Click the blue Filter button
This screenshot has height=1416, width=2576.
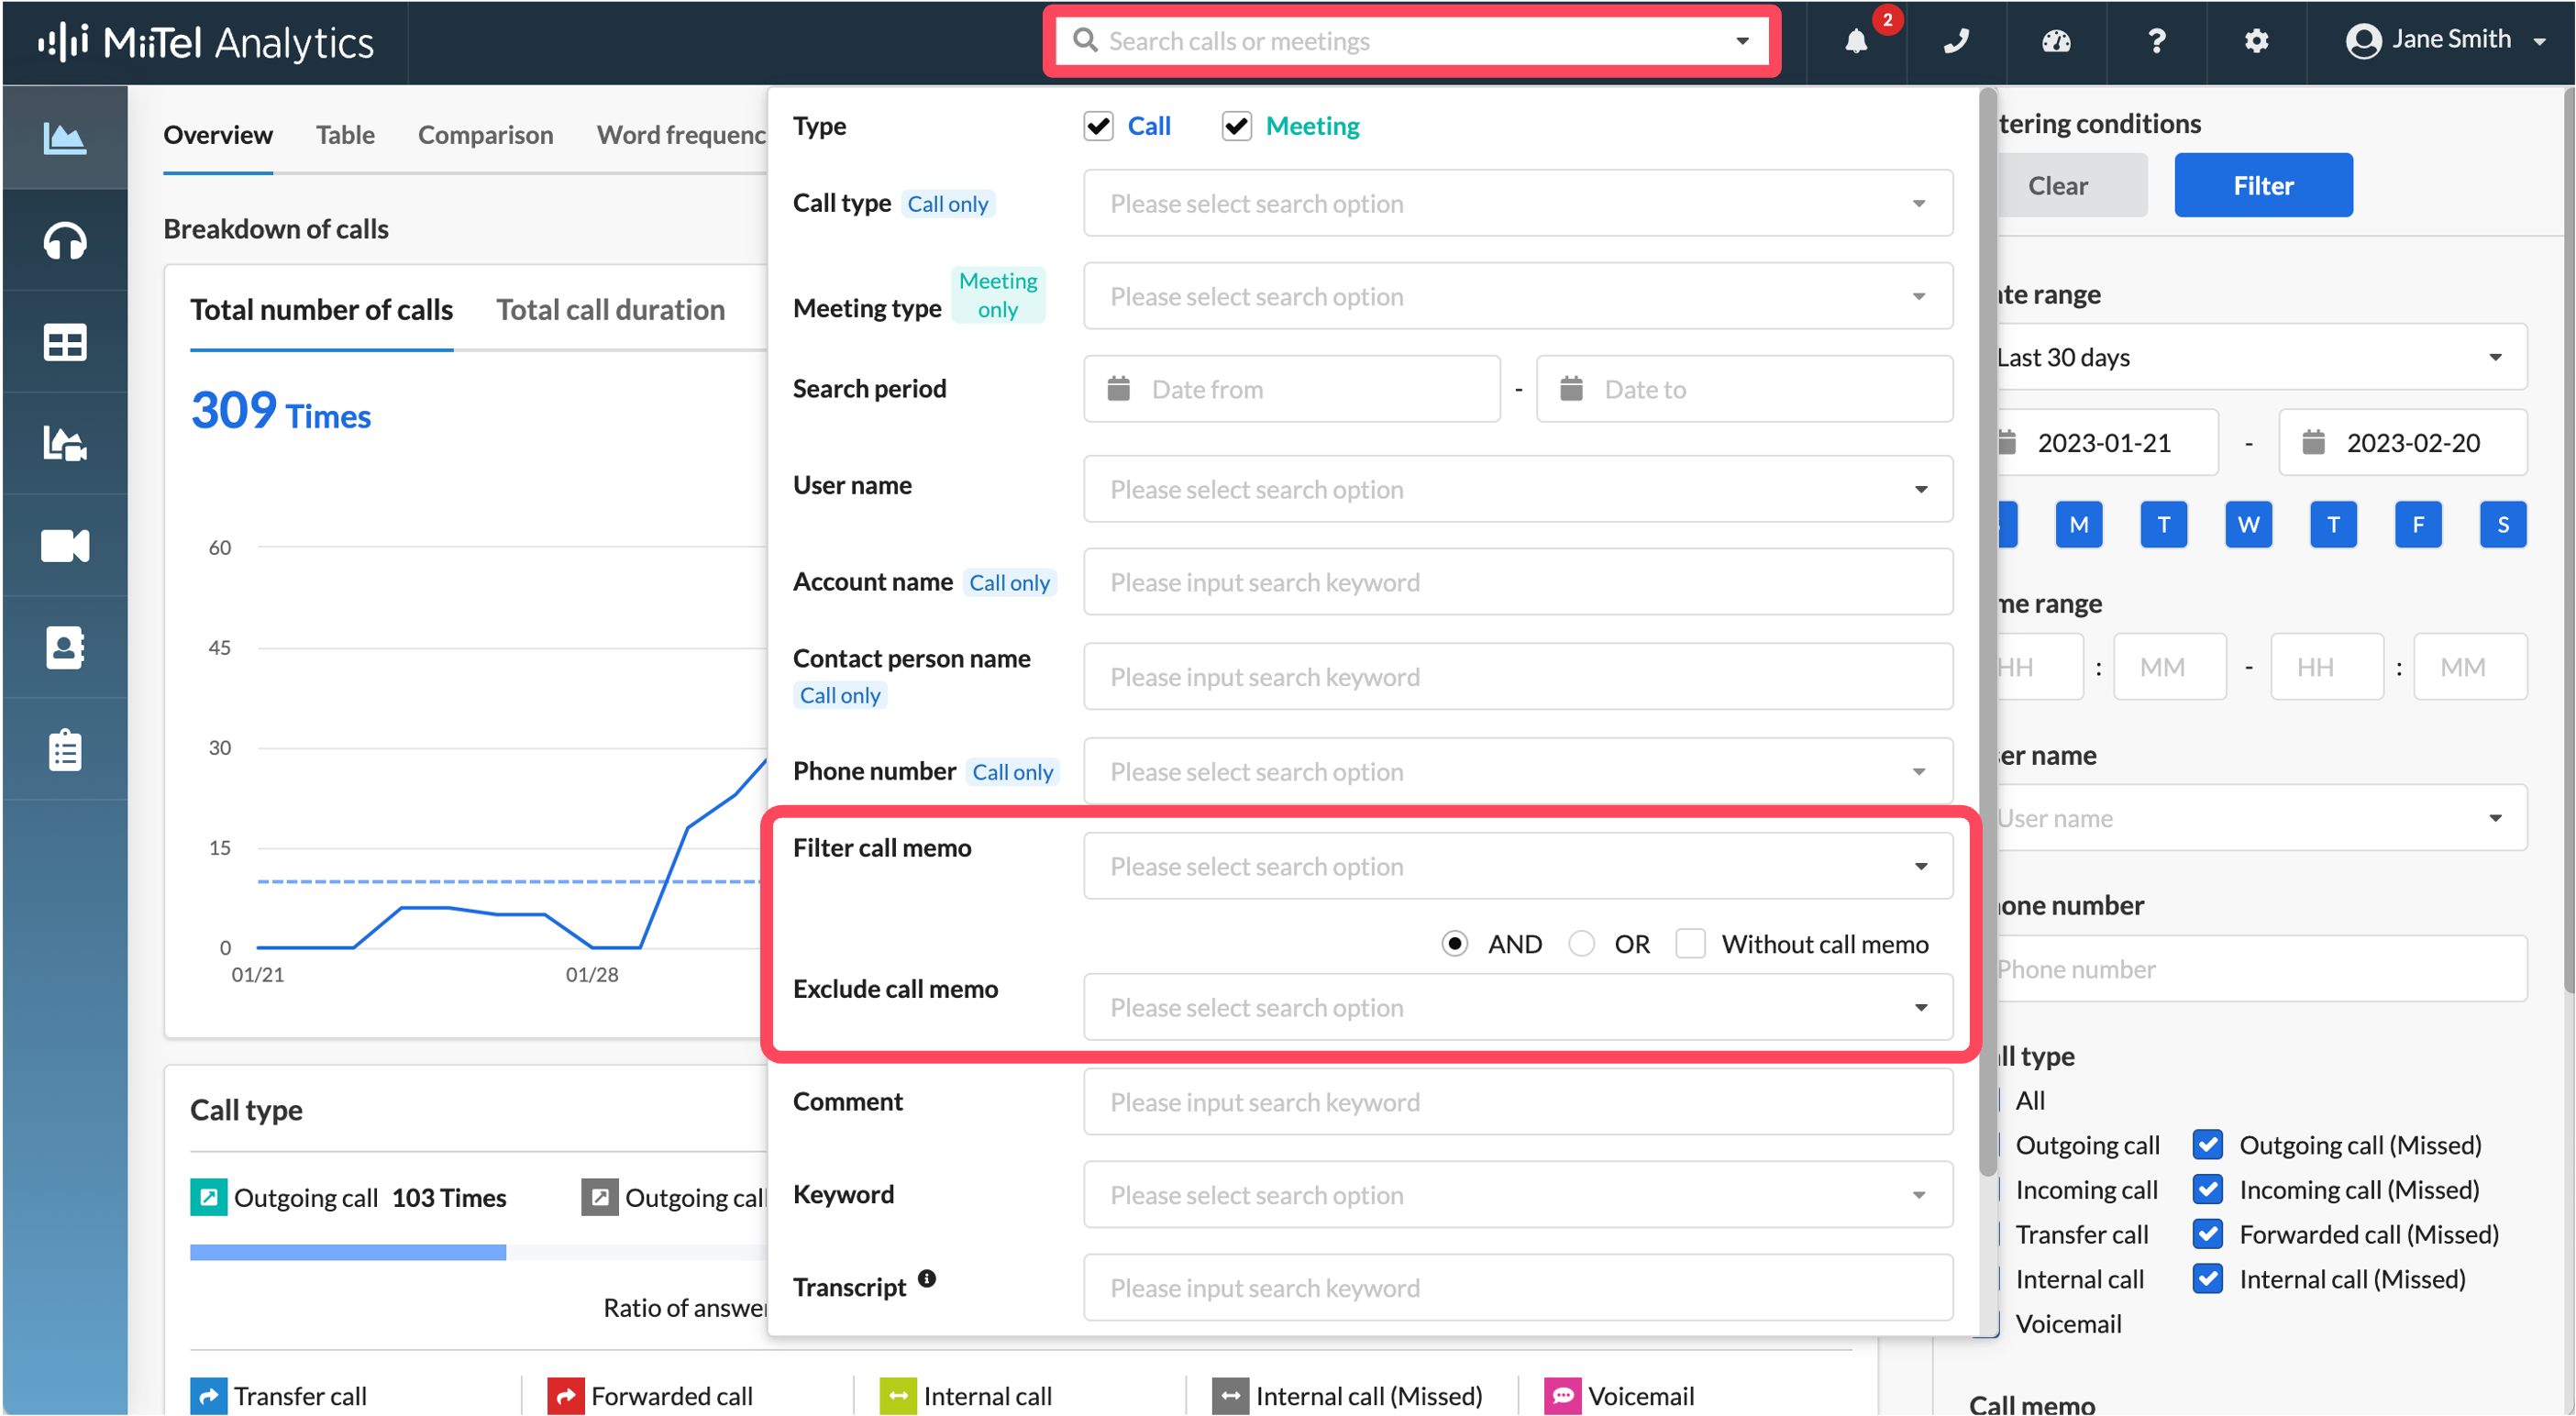click(x=2263, y=185)
